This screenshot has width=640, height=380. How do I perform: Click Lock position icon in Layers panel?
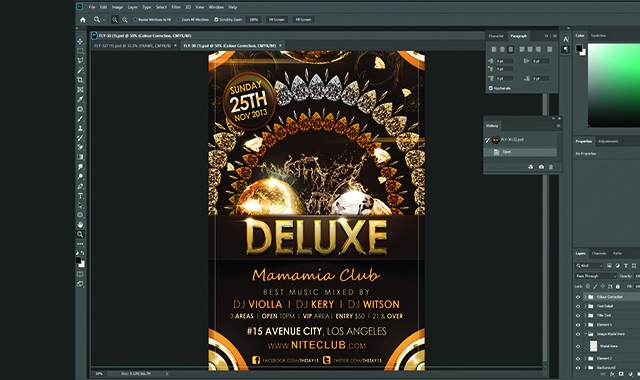click(603, 286)
